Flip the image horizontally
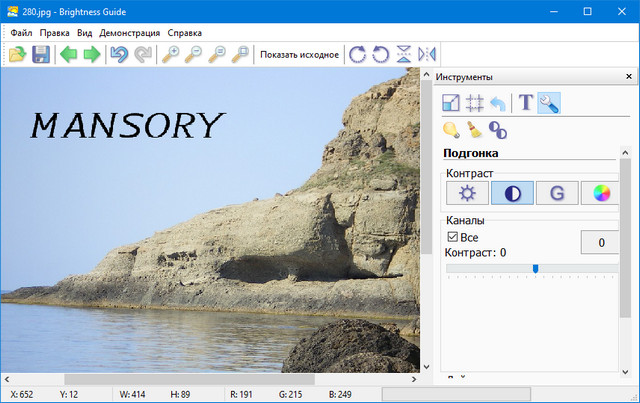640x403 pixels. pyautogui.click(x=427, y=54)
